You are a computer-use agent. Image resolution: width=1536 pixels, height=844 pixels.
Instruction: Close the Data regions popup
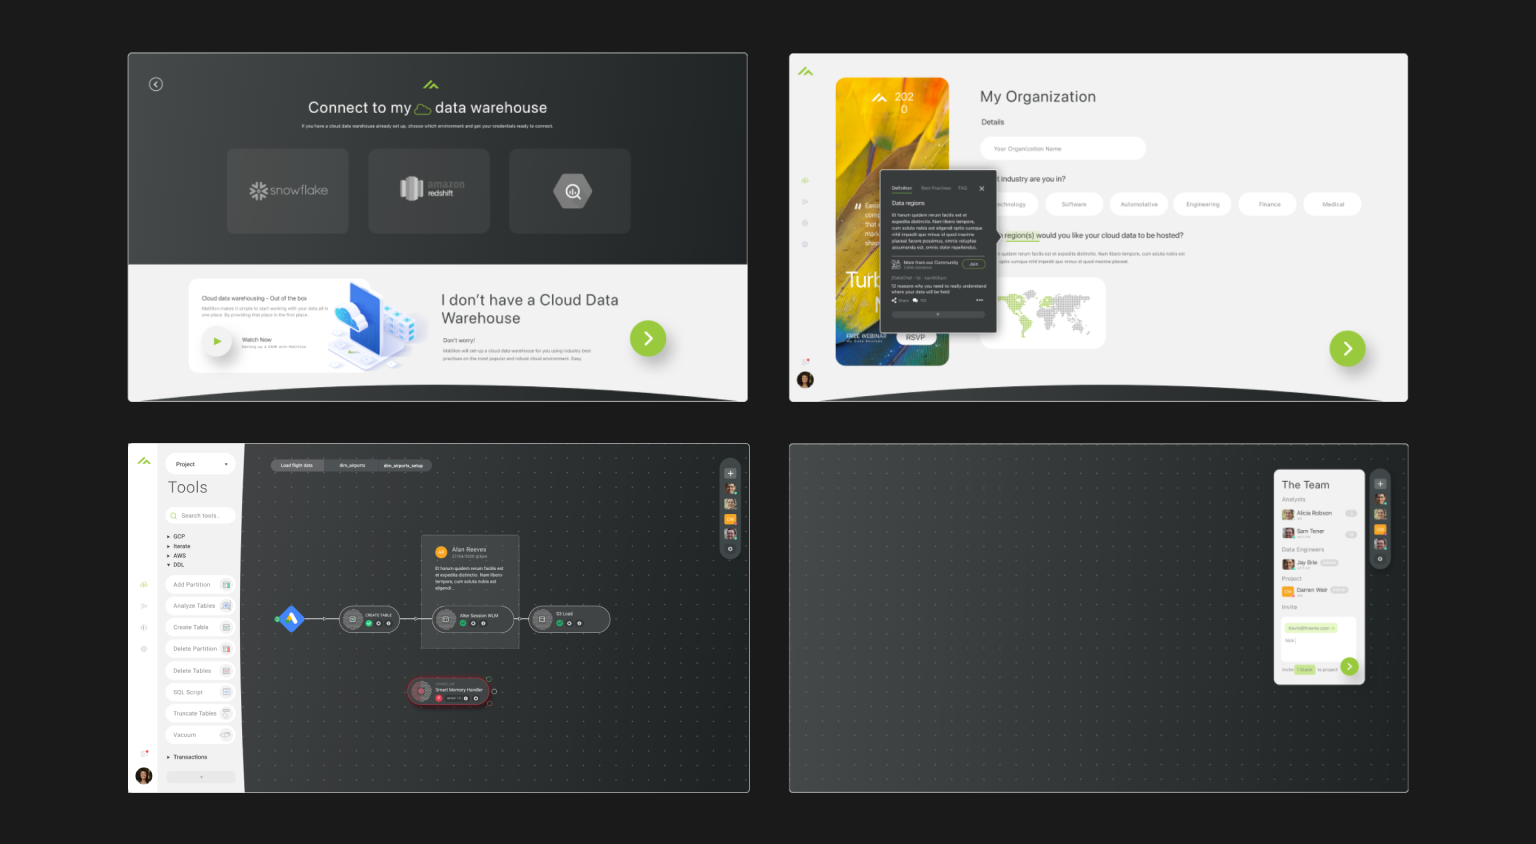[982, 188]
